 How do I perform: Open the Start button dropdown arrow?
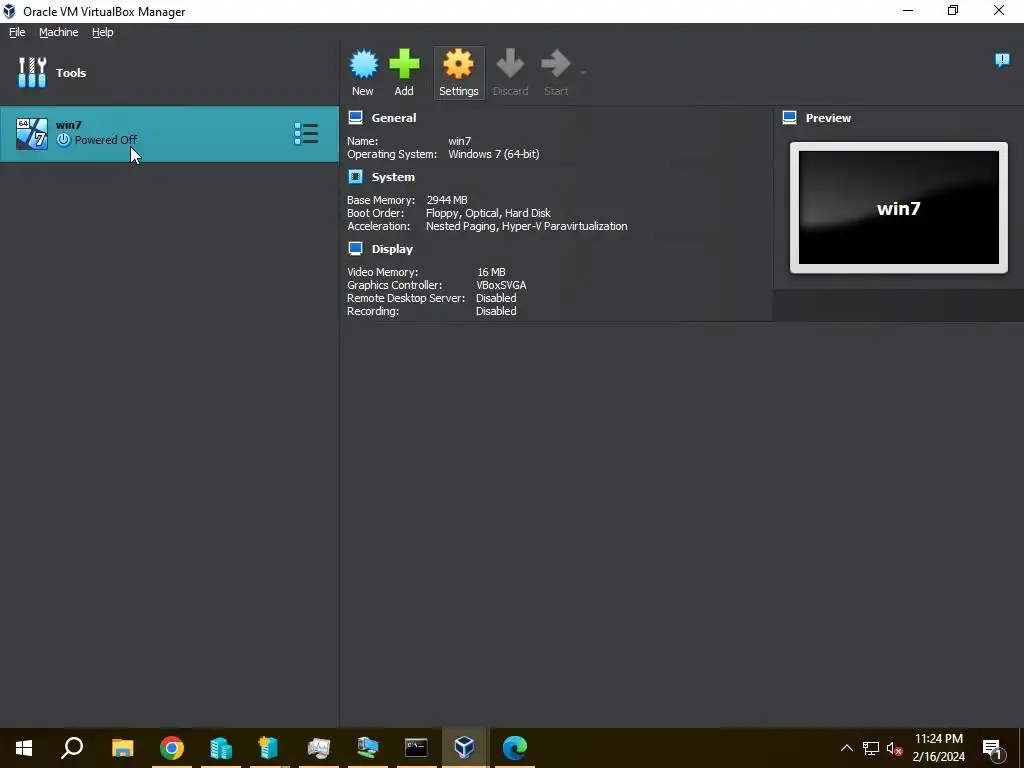click(583, 72)
